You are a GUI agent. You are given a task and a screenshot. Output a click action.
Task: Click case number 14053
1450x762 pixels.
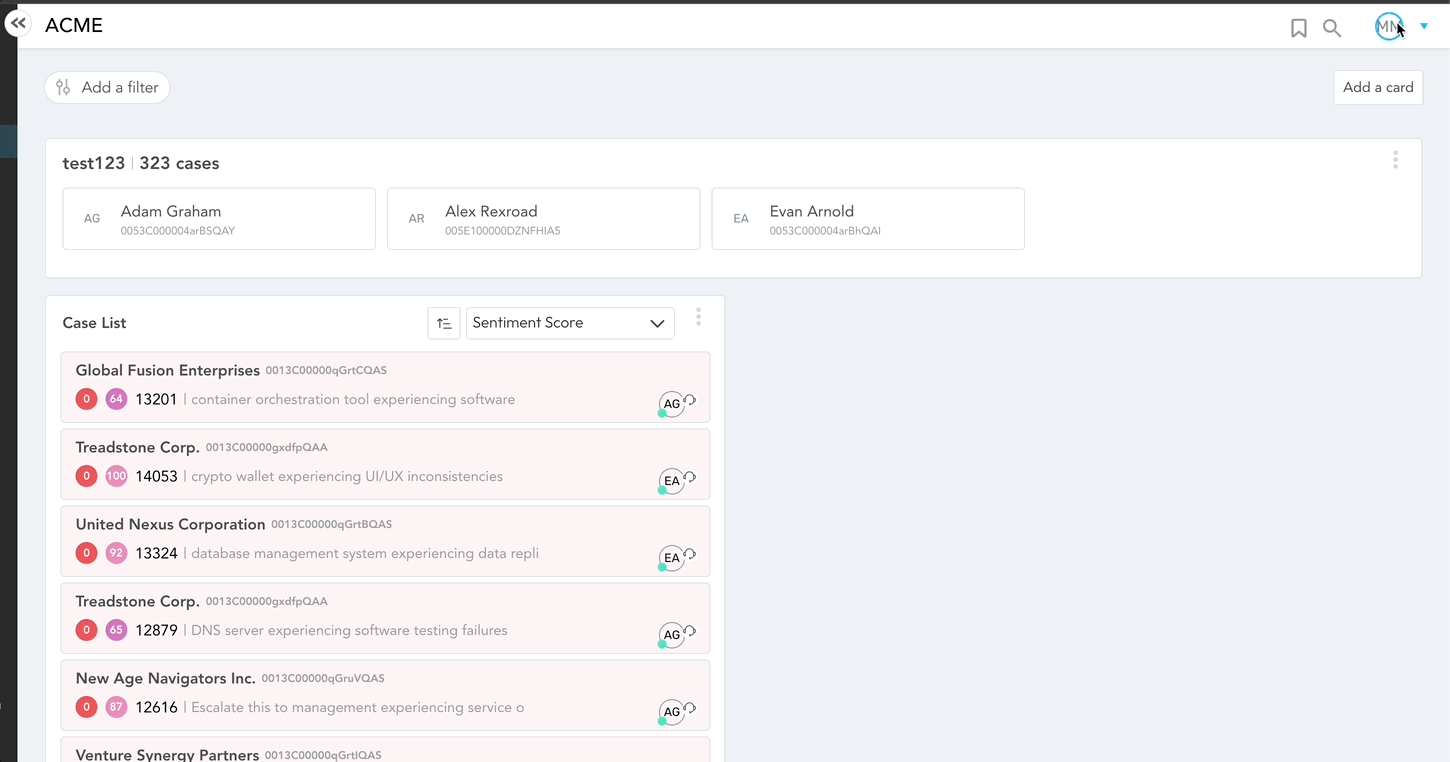[156, 476]
